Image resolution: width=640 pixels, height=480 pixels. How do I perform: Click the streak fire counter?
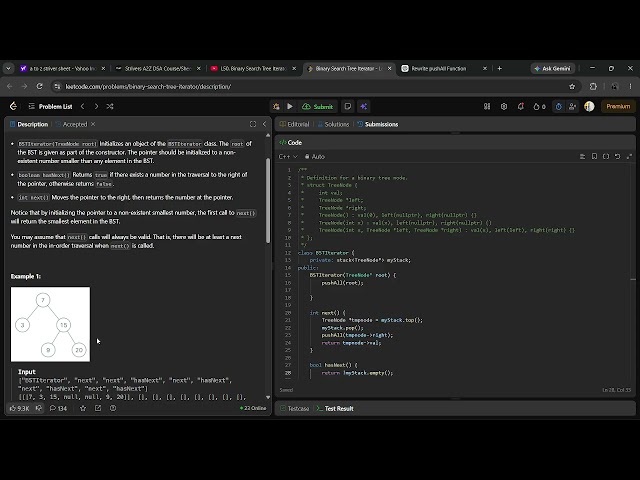[x=540, y=107]
